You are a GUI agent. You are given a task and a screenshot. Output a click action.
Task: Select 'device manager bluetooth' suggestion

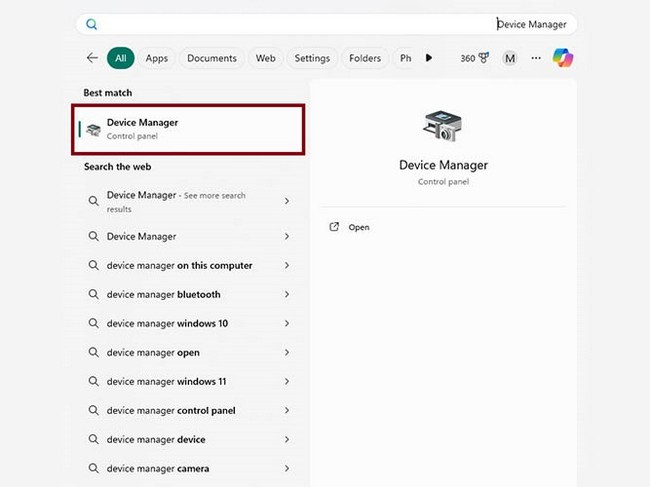coord(188,294)
